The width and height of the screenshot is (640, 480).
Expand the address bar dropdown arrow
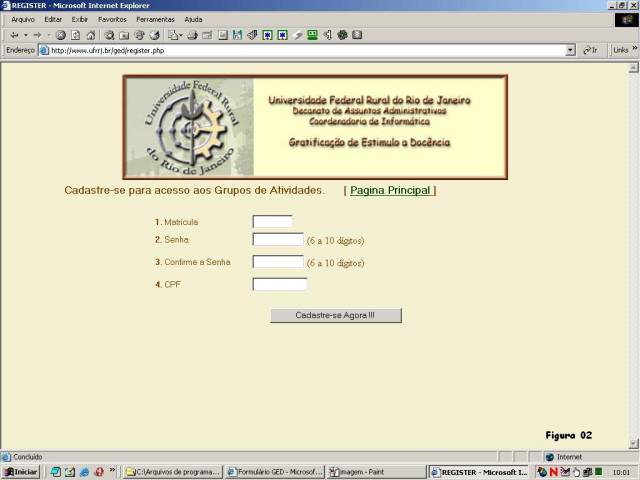[x=571, y=51]
